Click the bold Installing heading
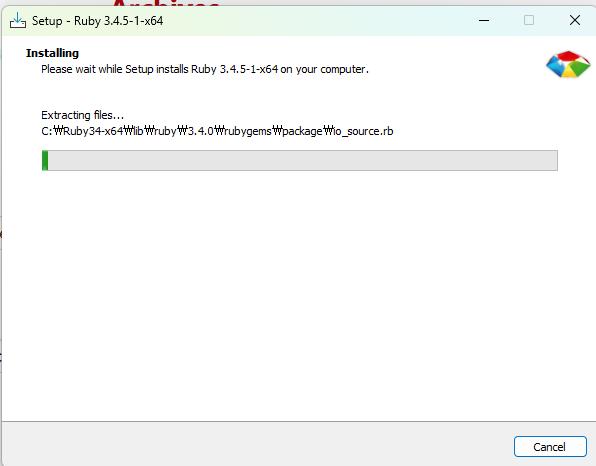This screenshot has width=596, height=466. [52, 53]
